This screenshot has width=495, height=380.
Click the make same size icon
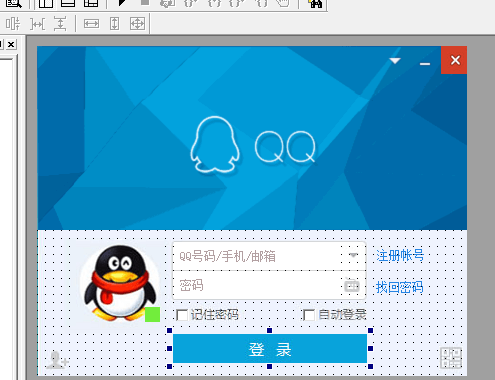pyautogui.click(x=137, y=24)
